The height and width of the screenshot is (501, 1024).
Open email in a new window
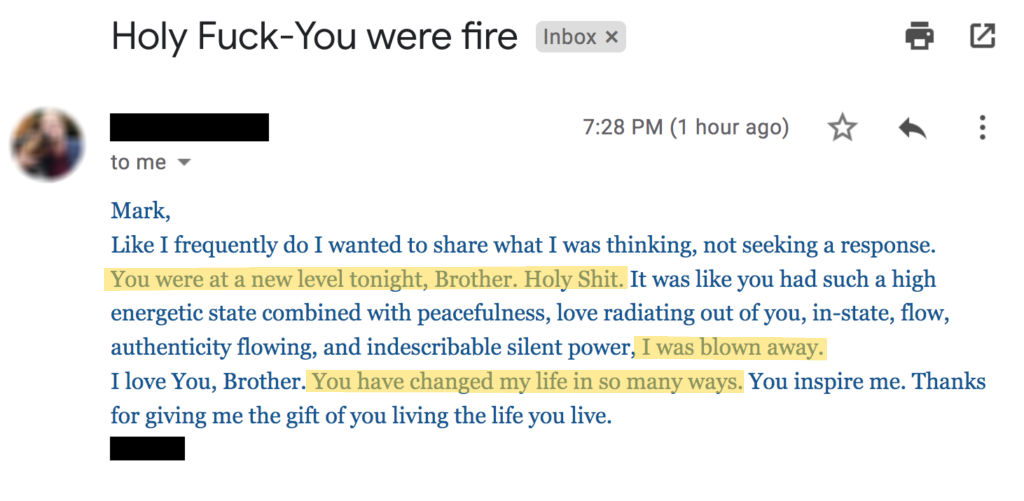(x=982, y=37)
